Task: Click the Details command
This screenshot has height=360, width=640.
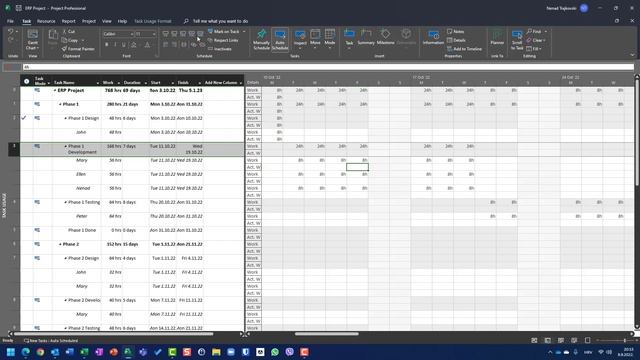Action: tap(456, 40)
